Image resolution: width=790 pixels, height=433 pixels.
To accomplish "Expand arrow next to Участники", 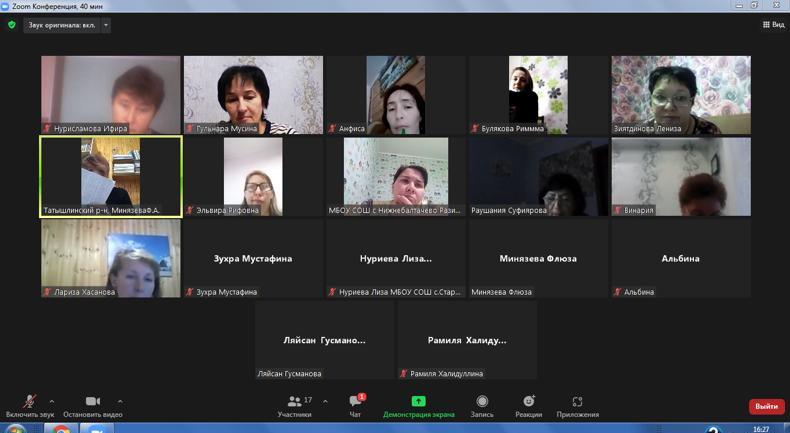I will click(x=325, y=402).
